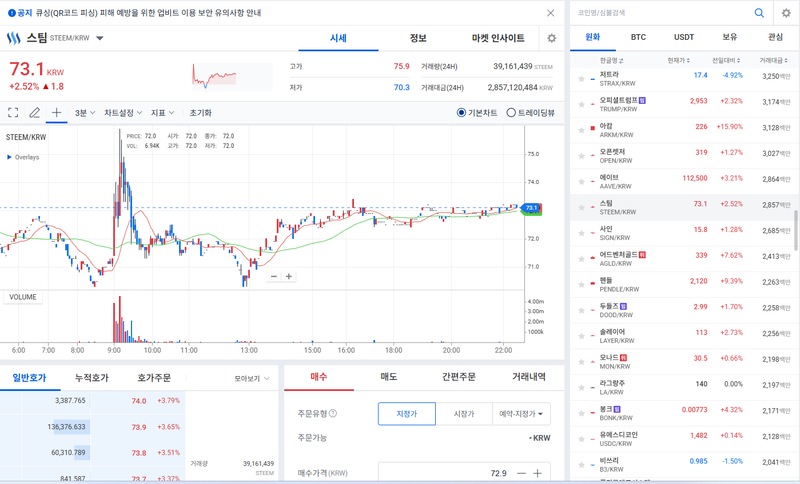Switch to 누적호가 tab
Viewport: 800px width, 484px height.
click(92, 378)
